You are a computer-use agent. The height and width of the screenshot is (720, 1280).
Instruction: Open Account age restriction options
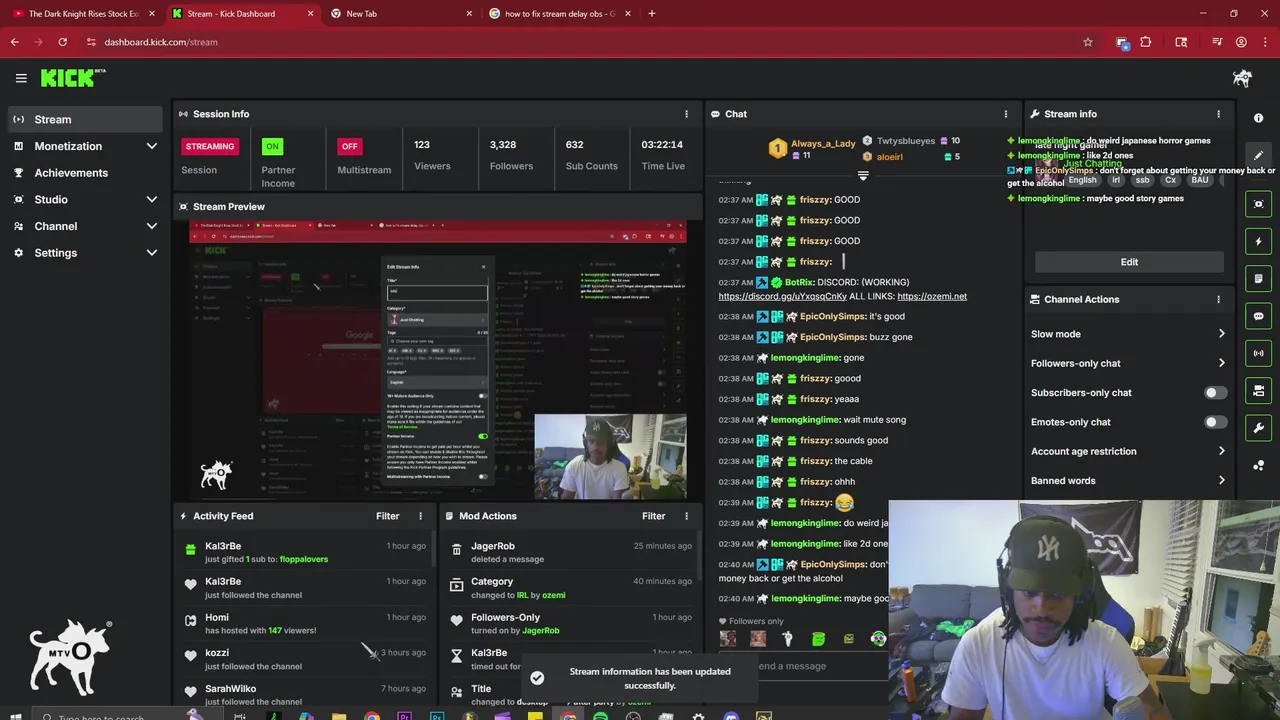tap(1128, 451)
